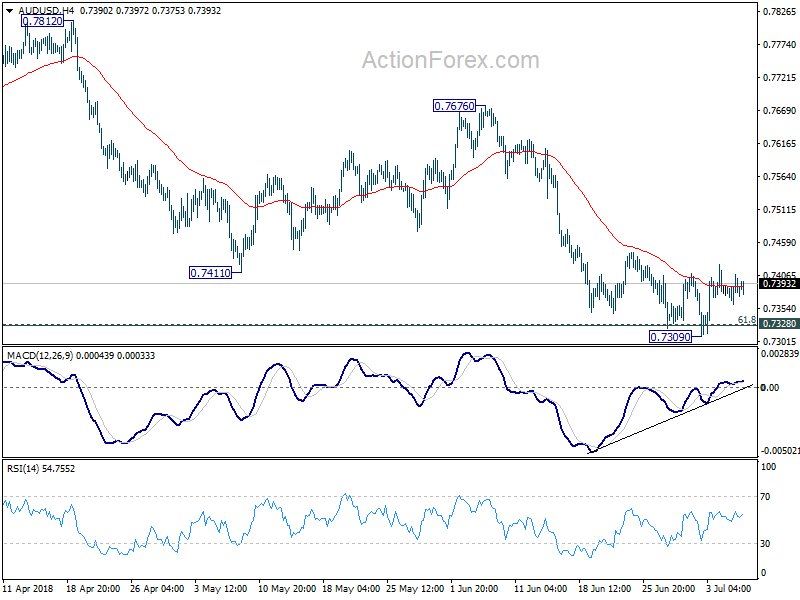Click the 0.73015 price scale value
The image size is (800, 600).
coord(779,341)
